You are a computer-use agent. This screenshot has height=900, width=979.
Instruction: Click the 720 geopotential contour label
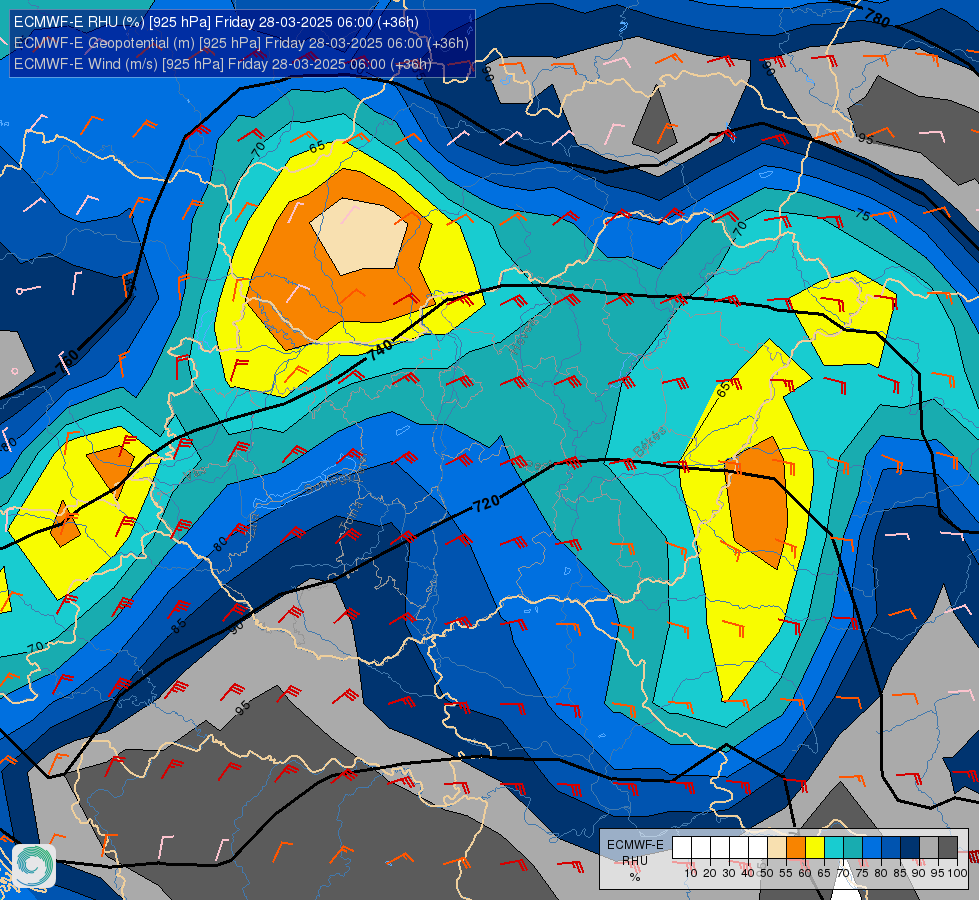pos(486,503)
